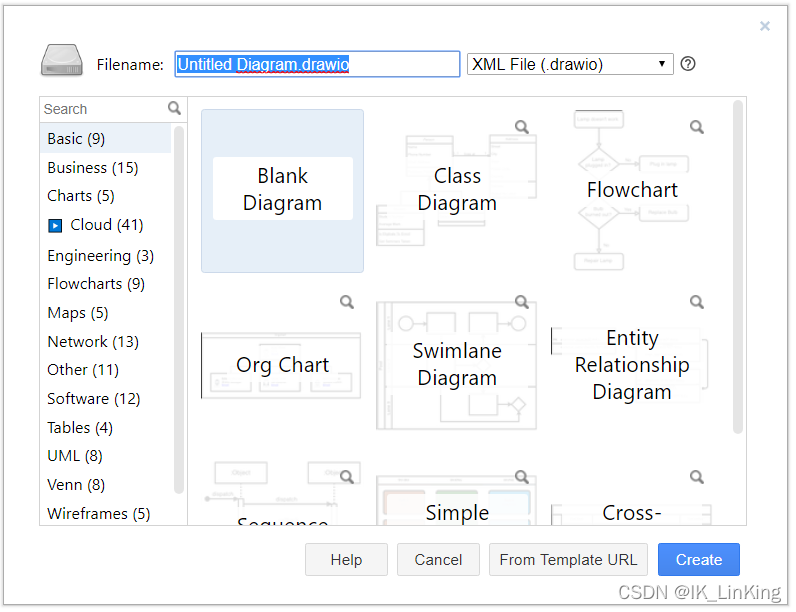796x612 pixels.
Task: Click the From Template URL button
Action: click(568, 559)
